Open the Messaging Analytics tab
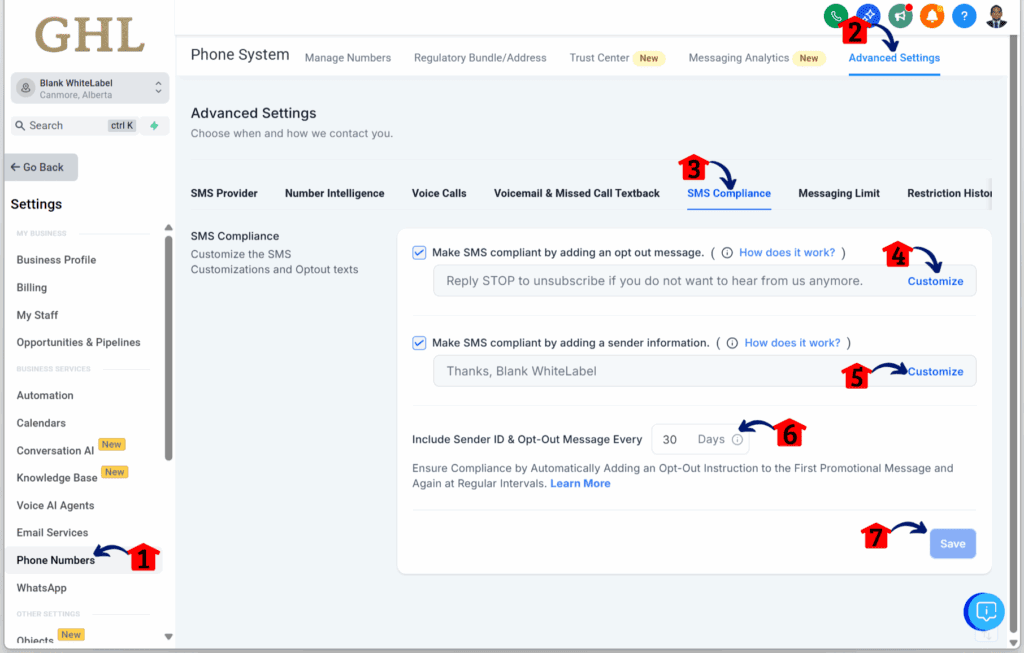 pos(739,58)
